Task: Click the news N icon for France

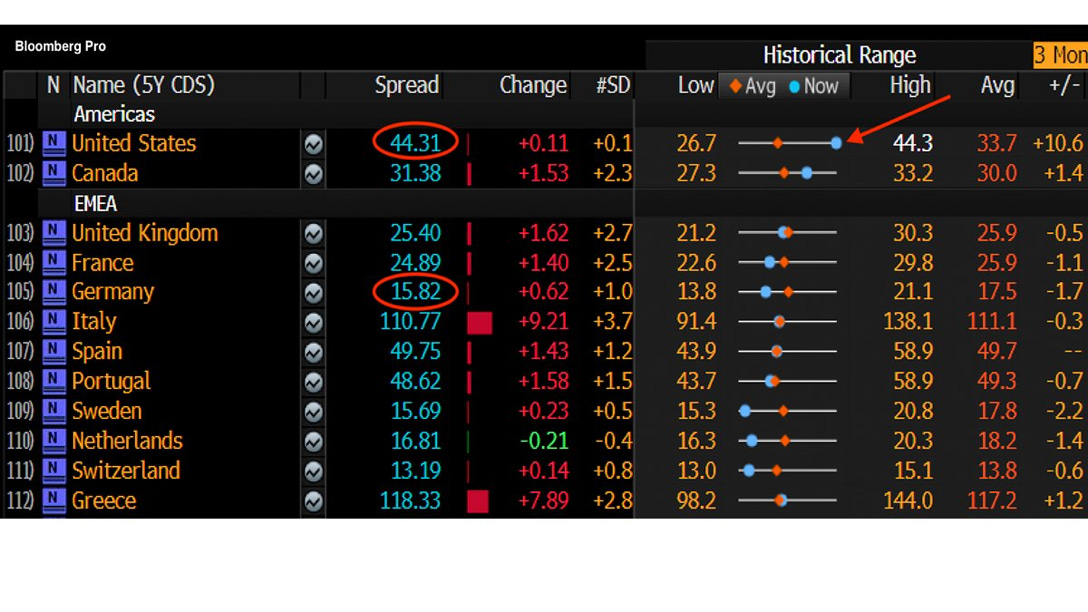Action: point(53,263)
